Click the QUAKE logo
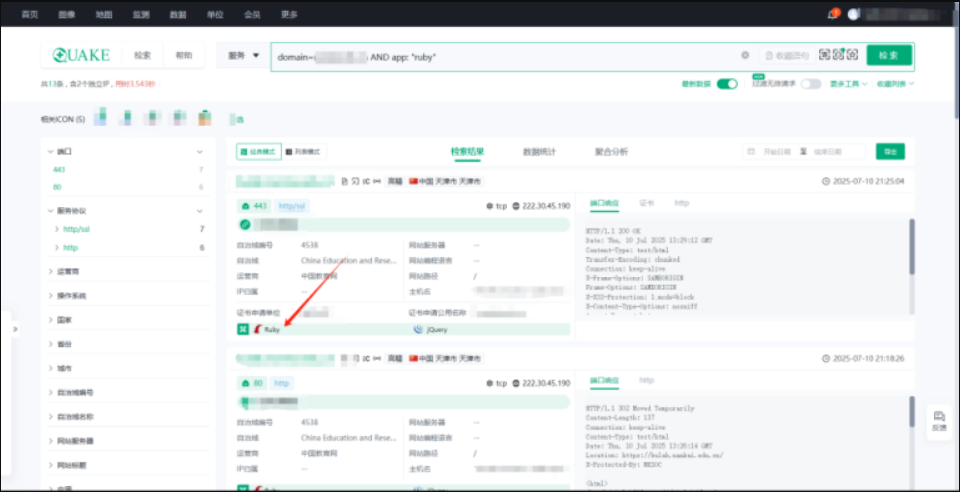 click(x=80, y=55)
